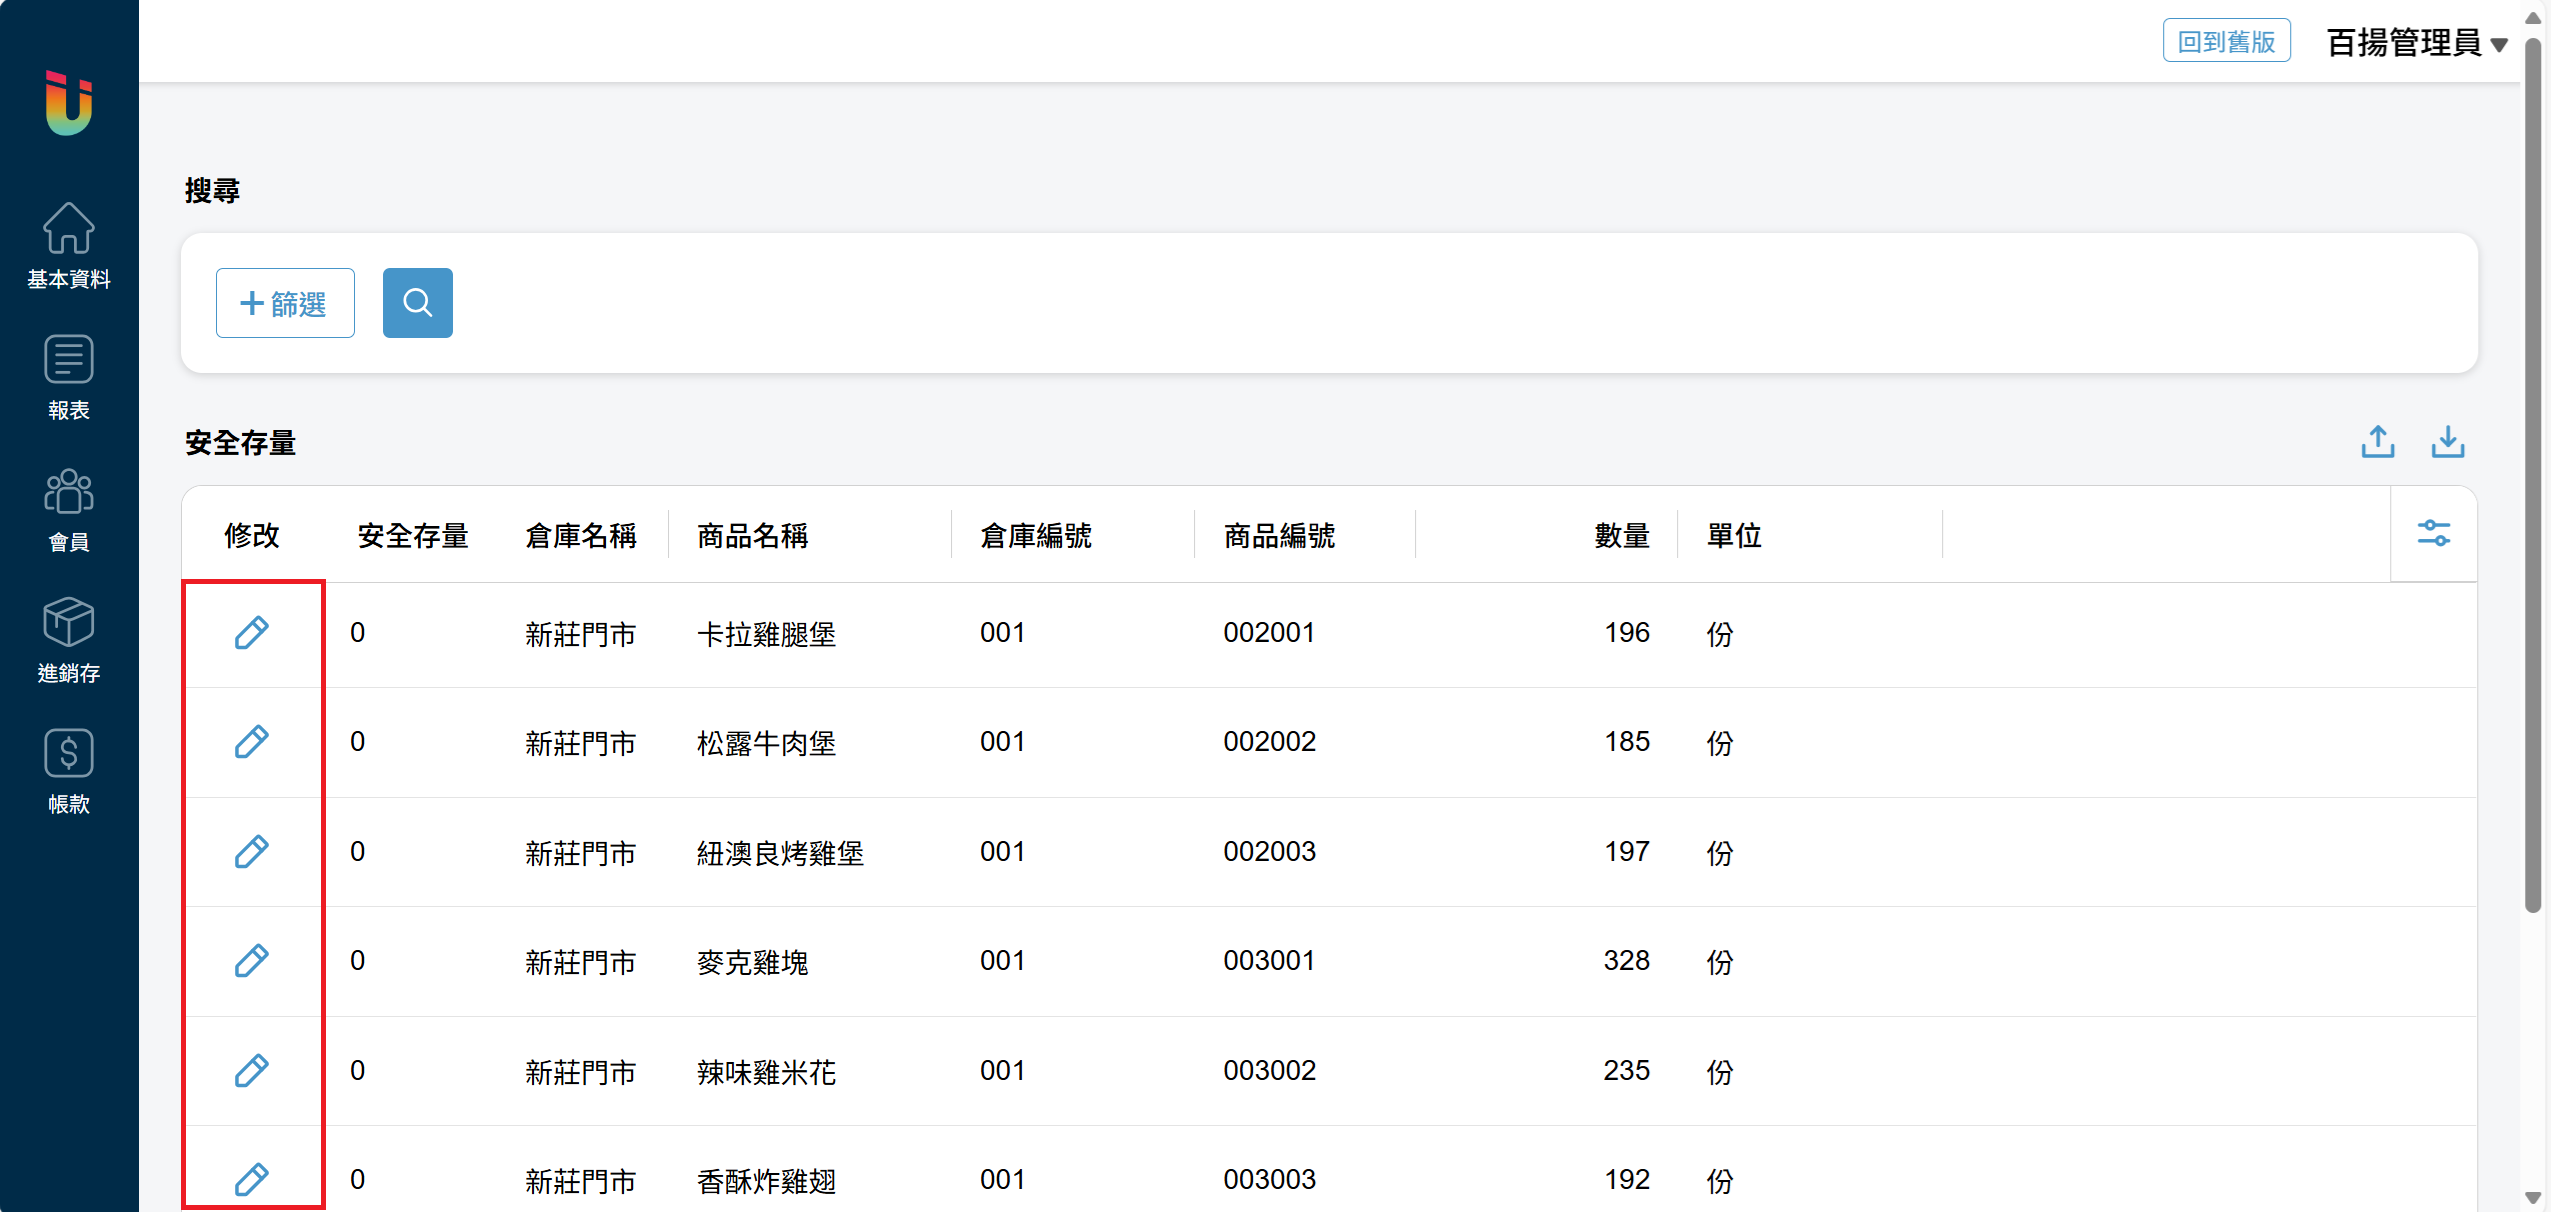
Task: Edit the 松露牛肉堡 row pencil icon
Action: pos(251,742)
